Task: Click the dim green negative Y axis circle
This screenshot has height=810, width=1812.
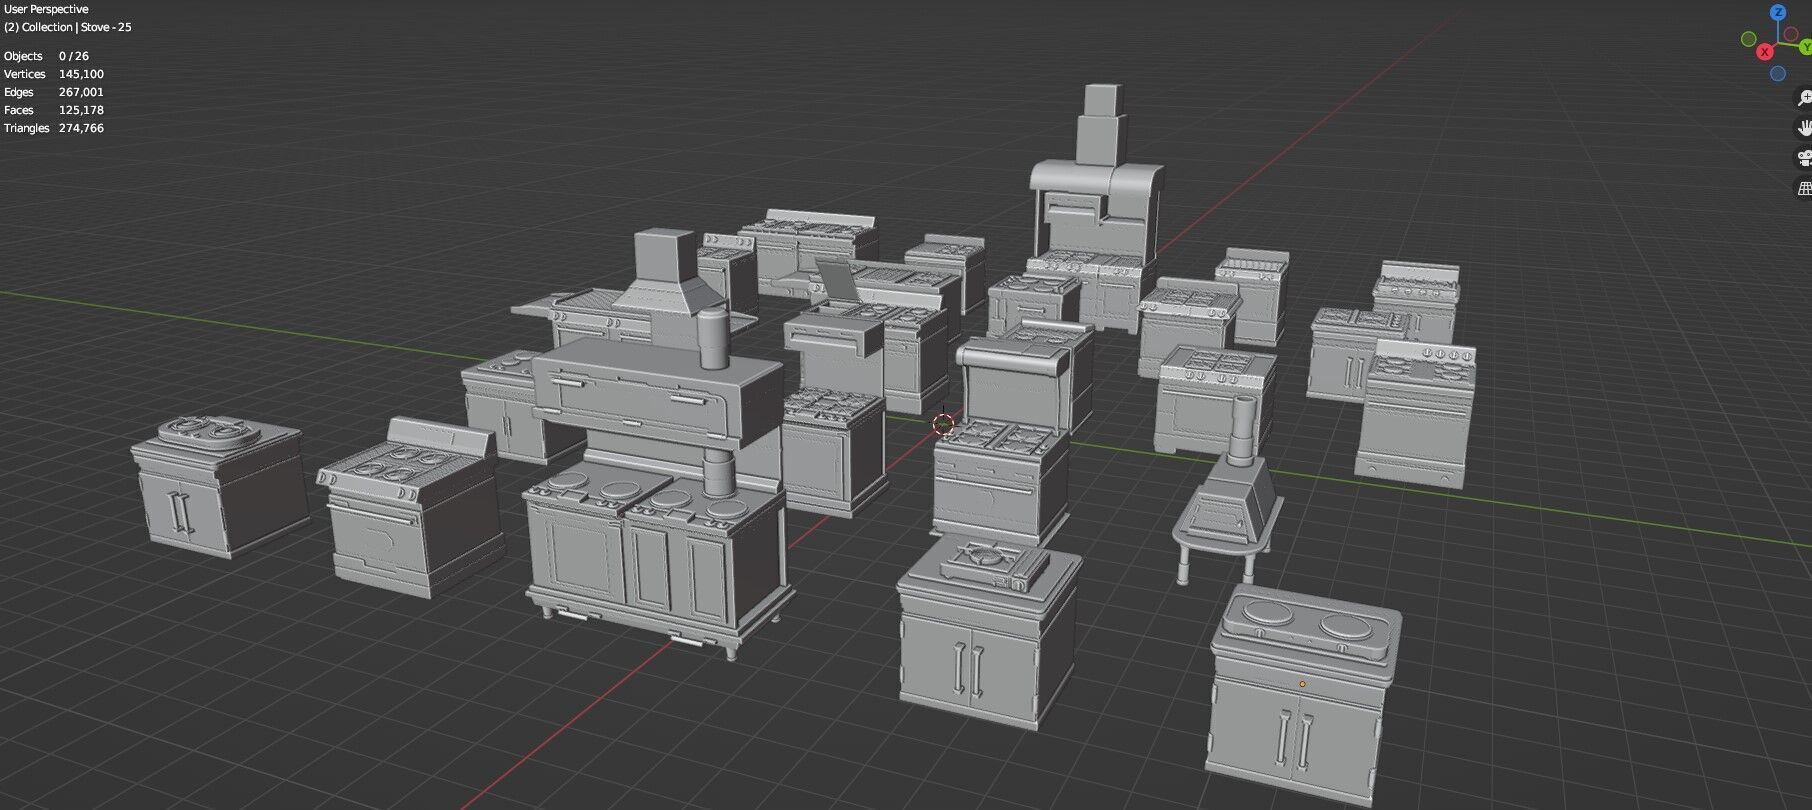Action: pos(1749,39)
